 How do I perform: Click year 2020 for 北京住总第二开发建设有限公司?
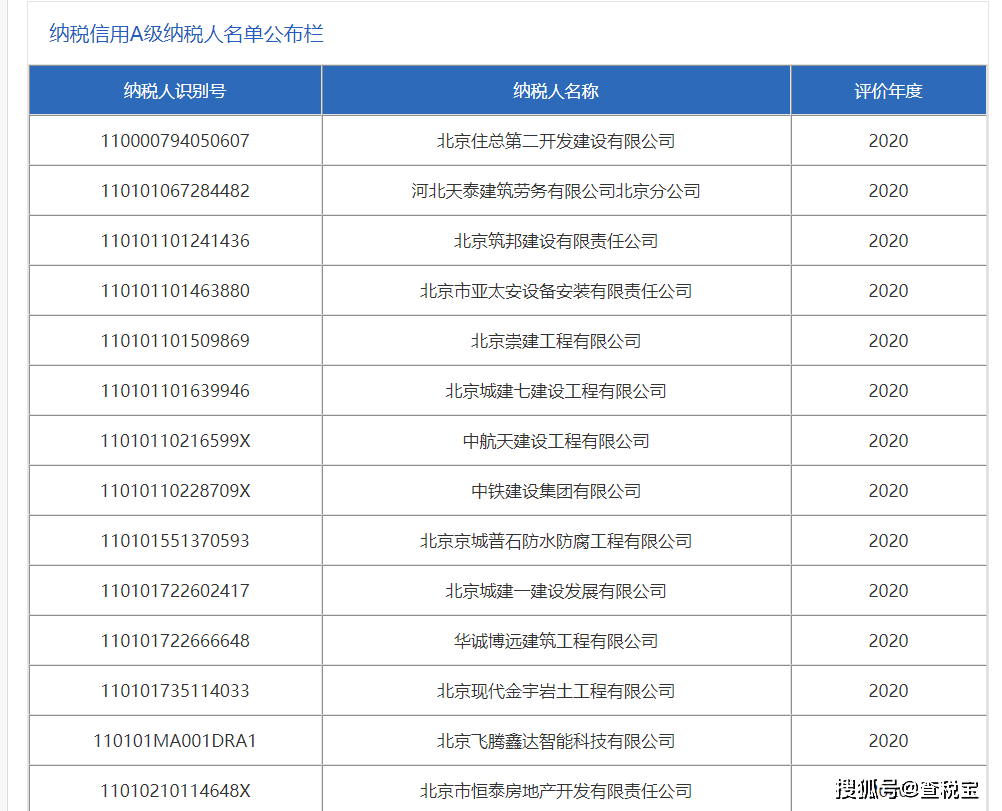pyautogui.click(x=888, y=141)
